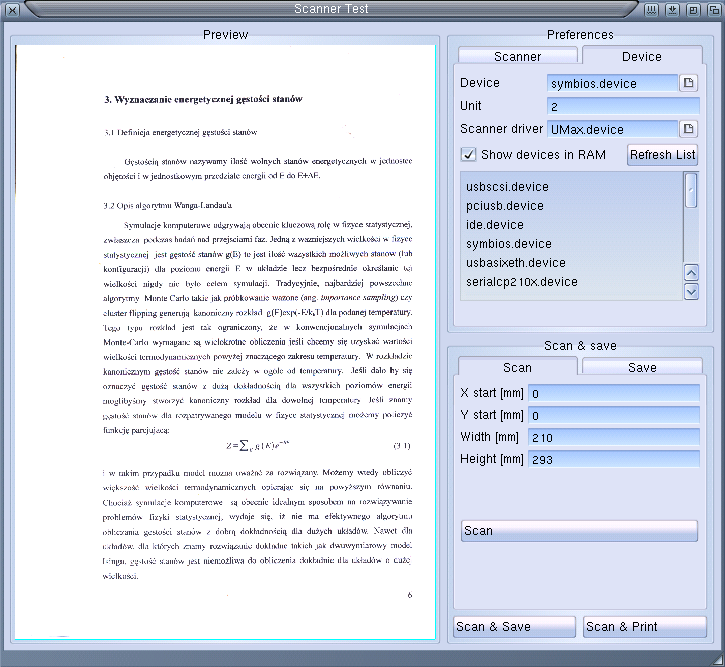Click the window resize gadget in the corner
The image size is (725, 667).
point(717,660)
